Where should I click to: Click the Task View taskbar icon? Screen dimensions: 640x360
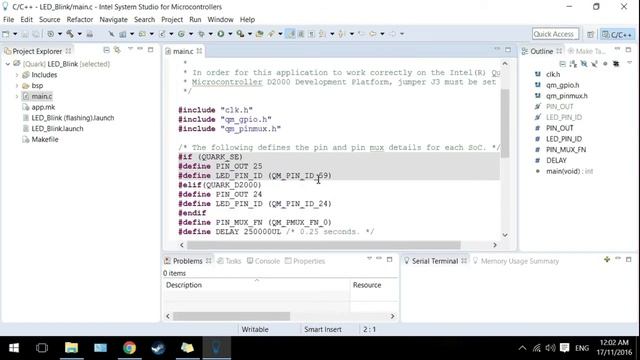pyautogui.click(x=42, y=348)
